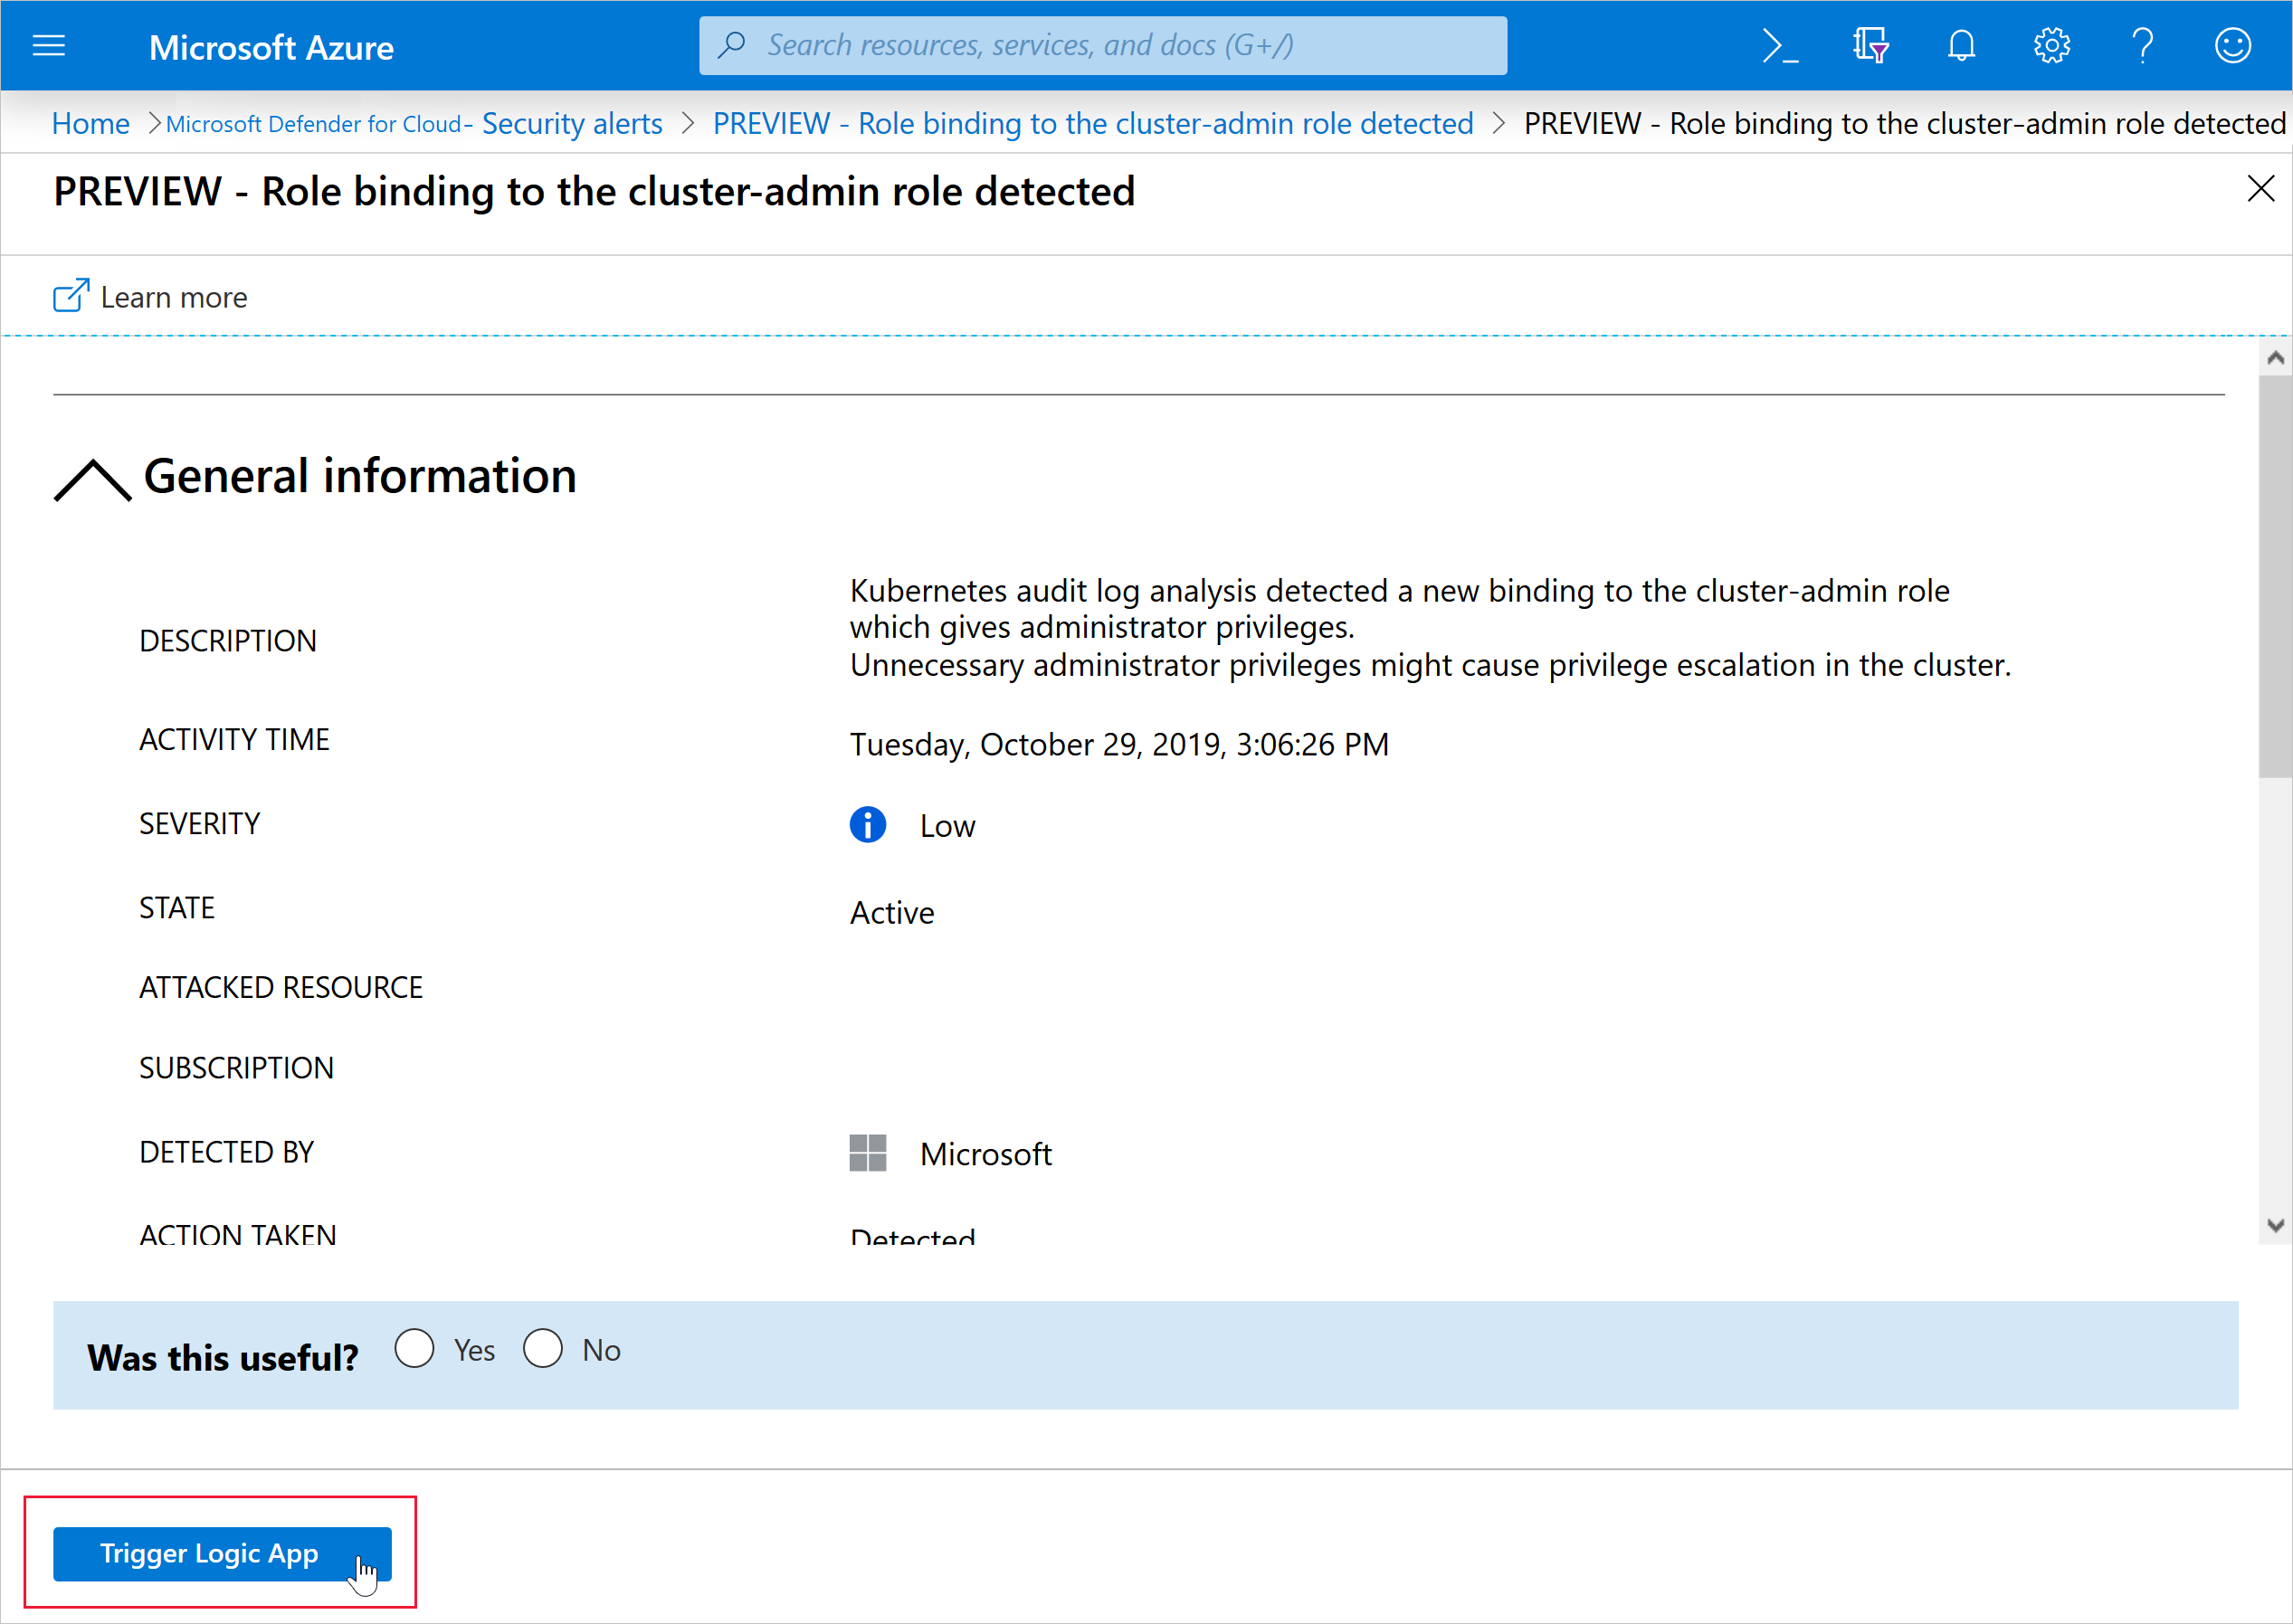Open the notifications bell

click(1961, 46)
